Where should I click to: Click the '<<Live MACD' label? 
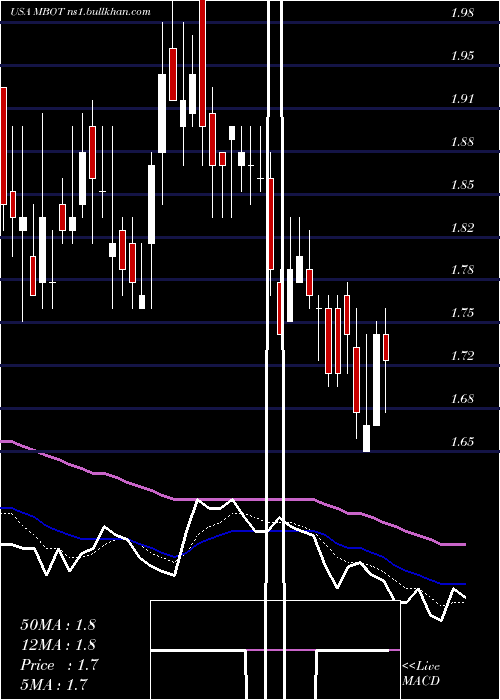(x=421, y=673)
